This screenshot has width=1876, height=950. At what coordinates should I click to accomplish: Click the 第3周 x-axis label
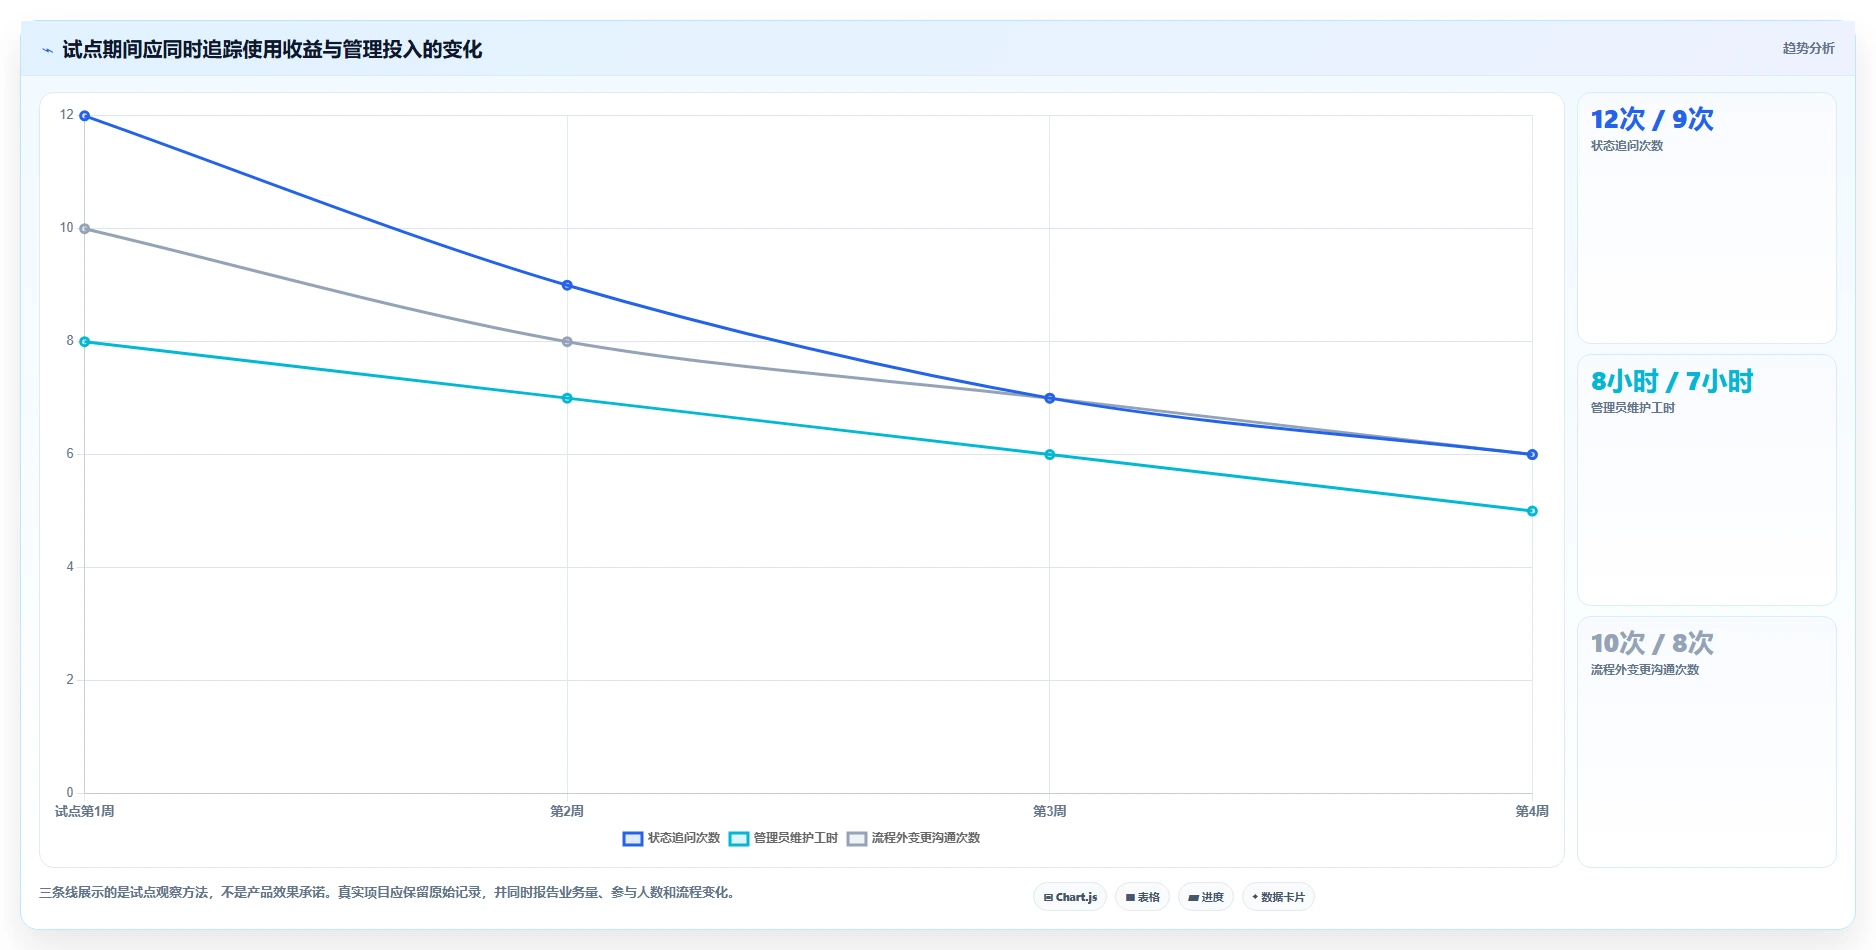(1050, 811)
